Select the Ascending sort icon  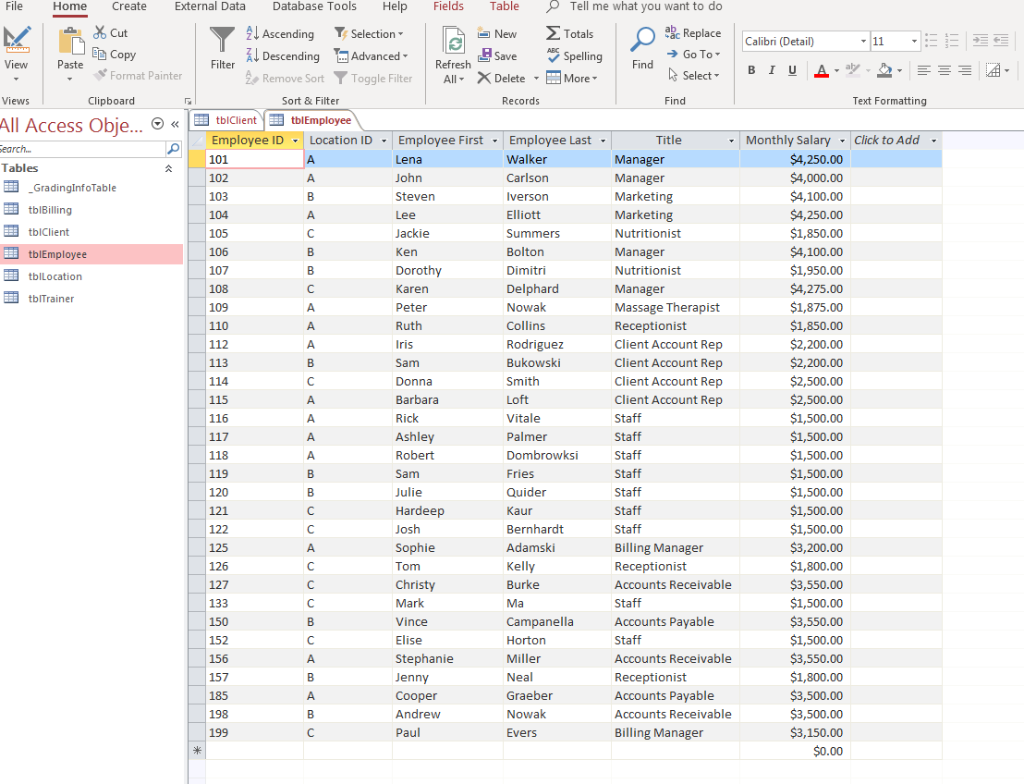tap(253, 33)
